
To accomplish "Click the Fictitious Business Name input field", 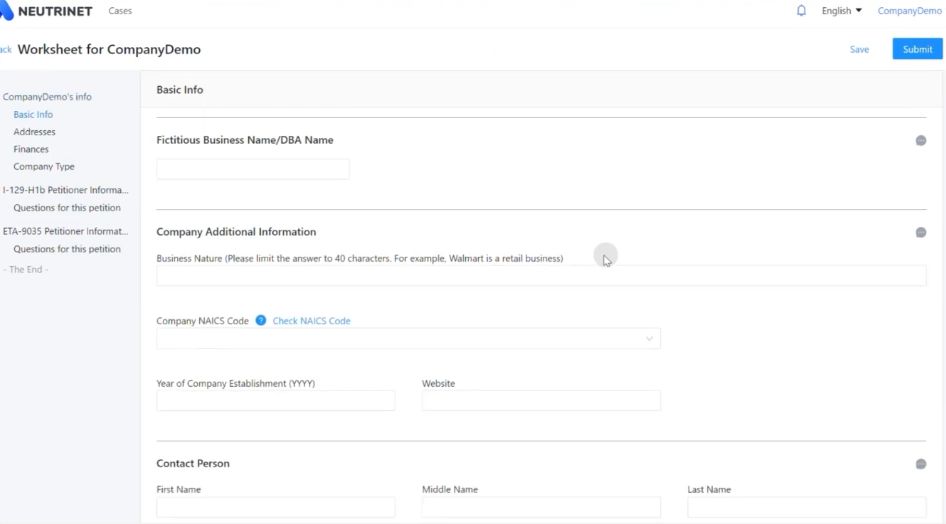I will (253, 169).
